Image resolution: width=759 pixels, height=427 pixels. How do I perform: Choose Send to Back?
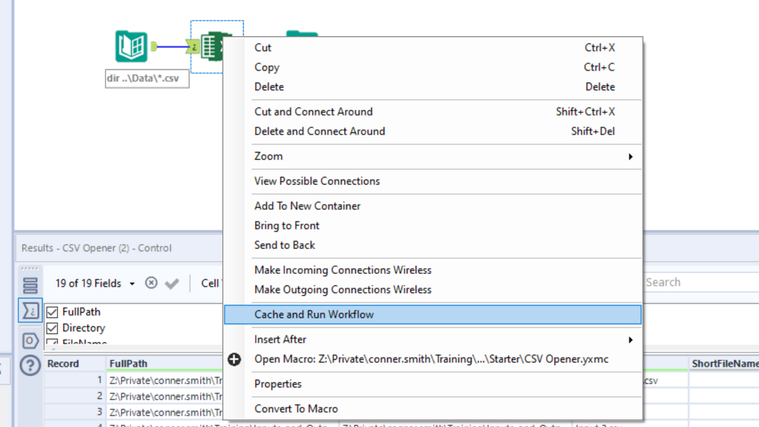click(433, 245)
